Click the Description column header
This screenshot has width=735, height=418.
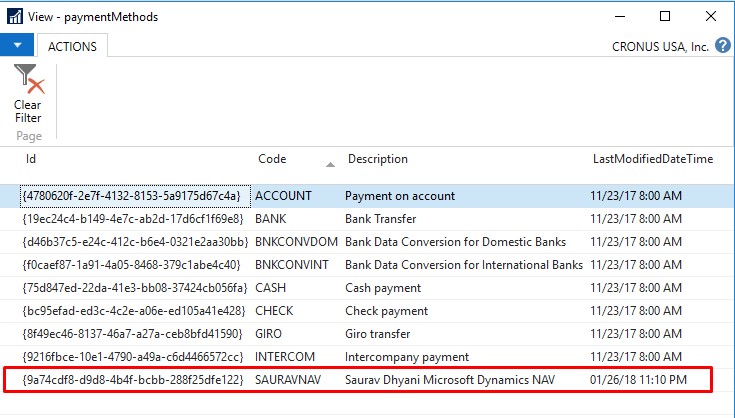pyautogui.click(x=377, y=159)
